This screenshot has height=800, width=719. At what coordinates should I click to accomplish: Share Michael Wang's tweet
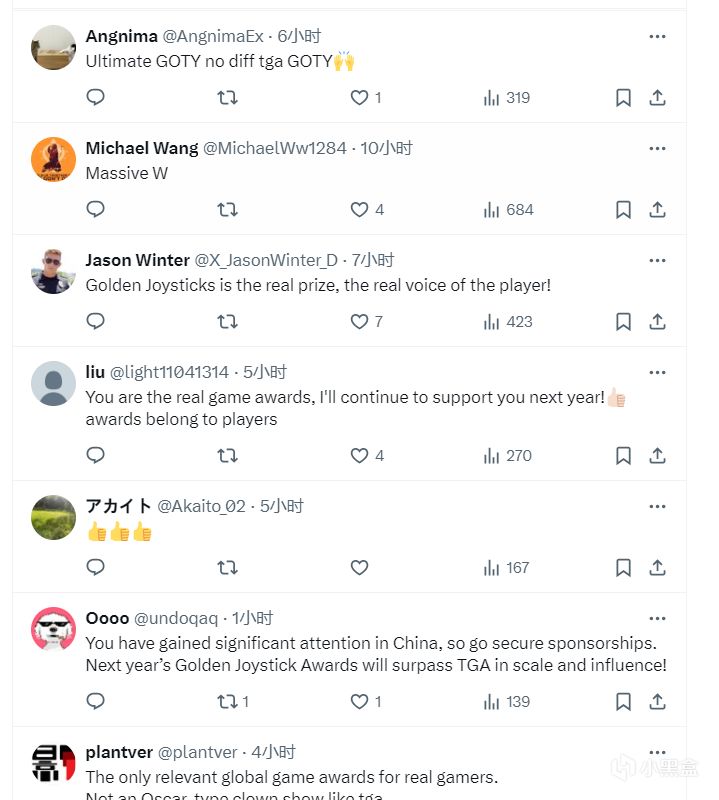[657, 210]
